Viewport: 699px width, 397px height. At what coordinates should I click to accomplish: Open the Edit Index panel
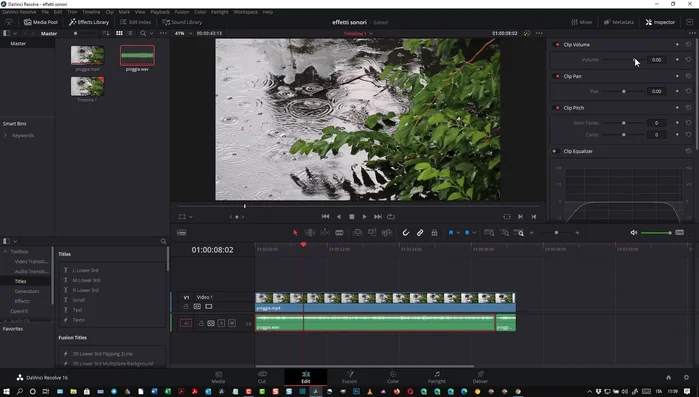(136, 22)
